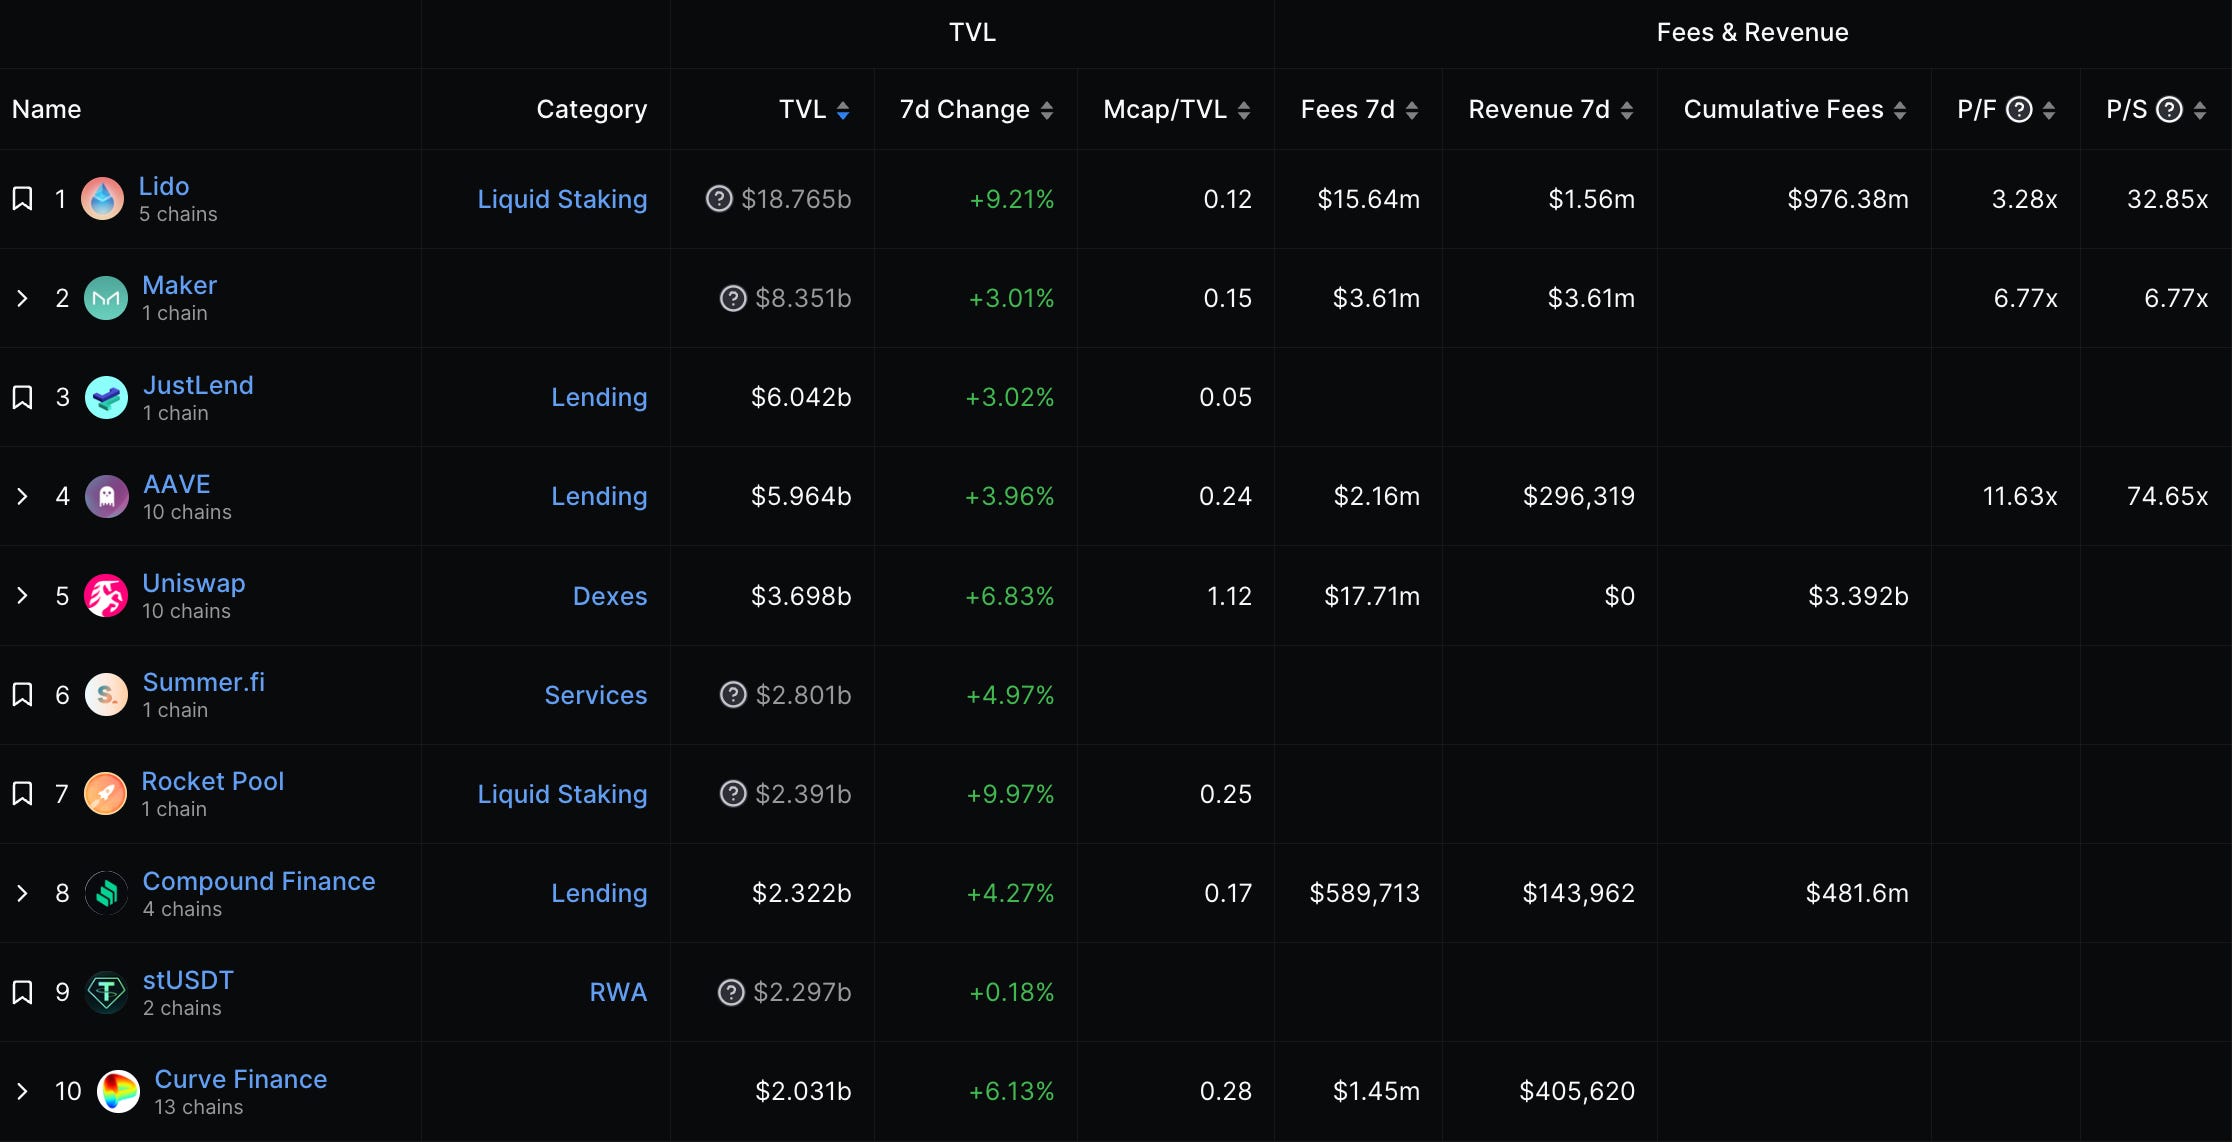This screenshot has width=2232, height=1142.
Task: Click the JustLend logo icon
Action: click(106, 398)
